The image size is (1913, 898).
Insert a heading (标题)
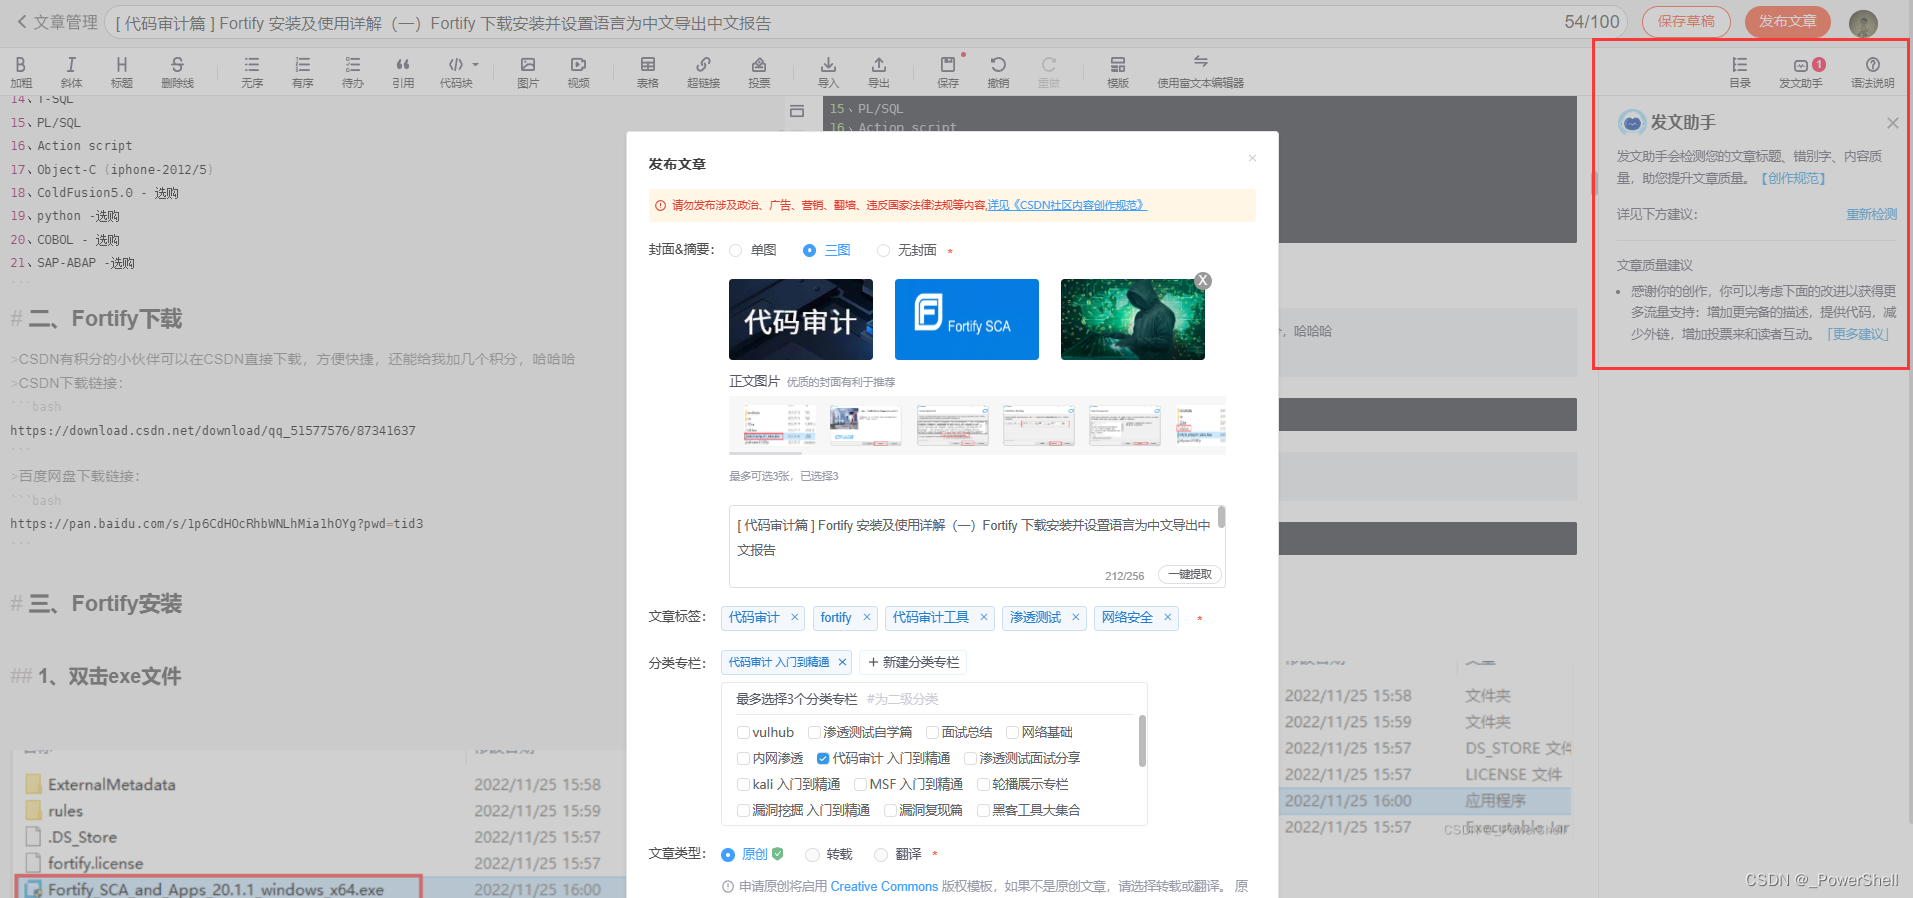click(121, 72)
